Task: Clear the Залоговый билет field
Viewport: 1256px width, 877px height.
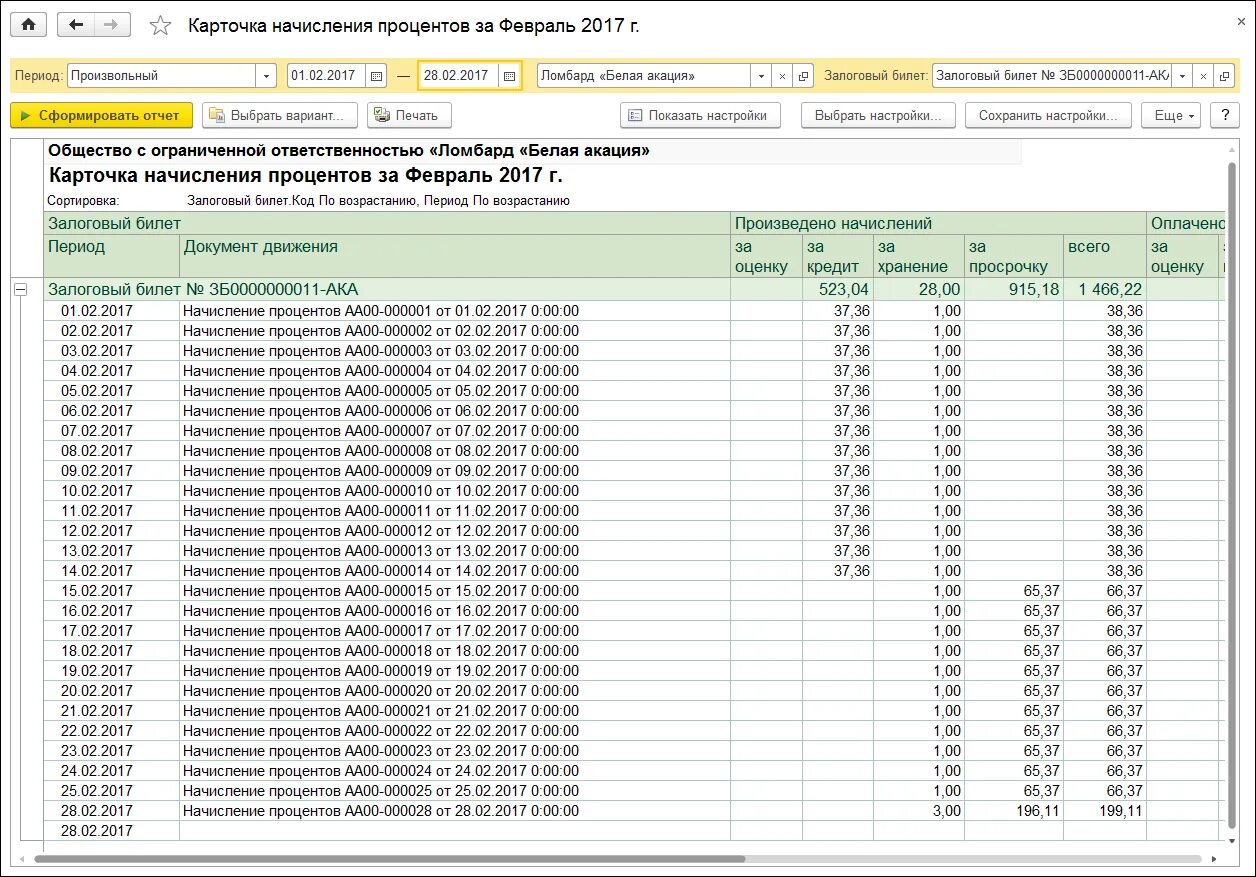Action: coord(1203,76)
